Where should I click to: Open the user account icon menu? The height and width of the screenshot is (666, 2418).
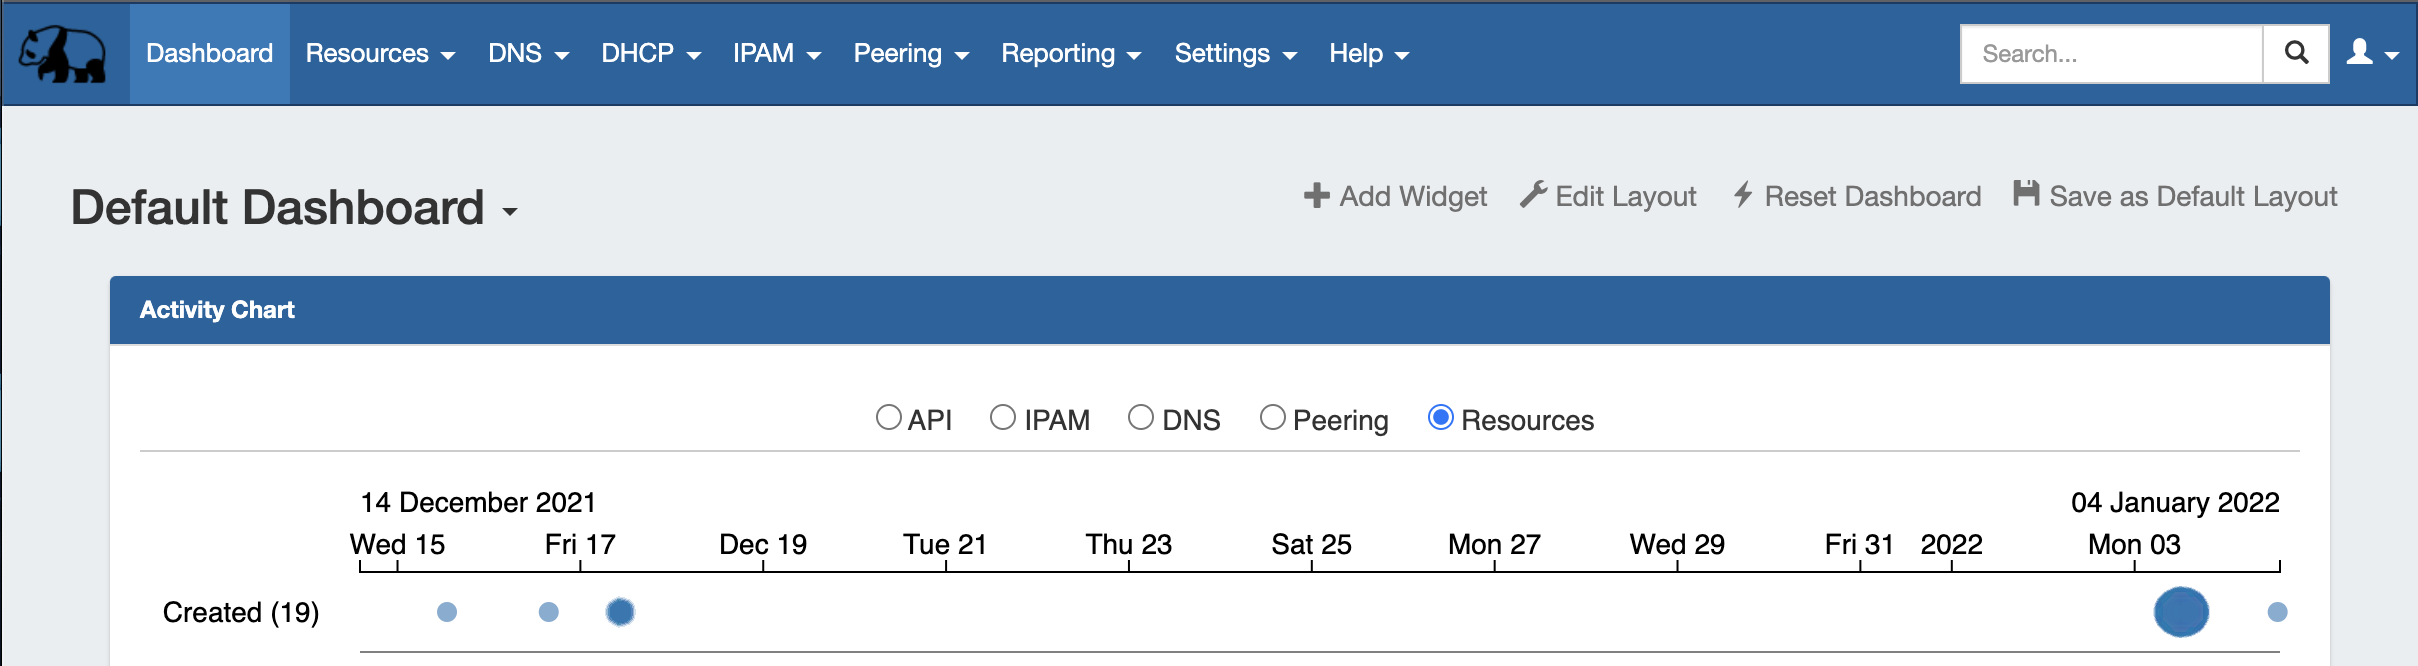pos(2372,53)
